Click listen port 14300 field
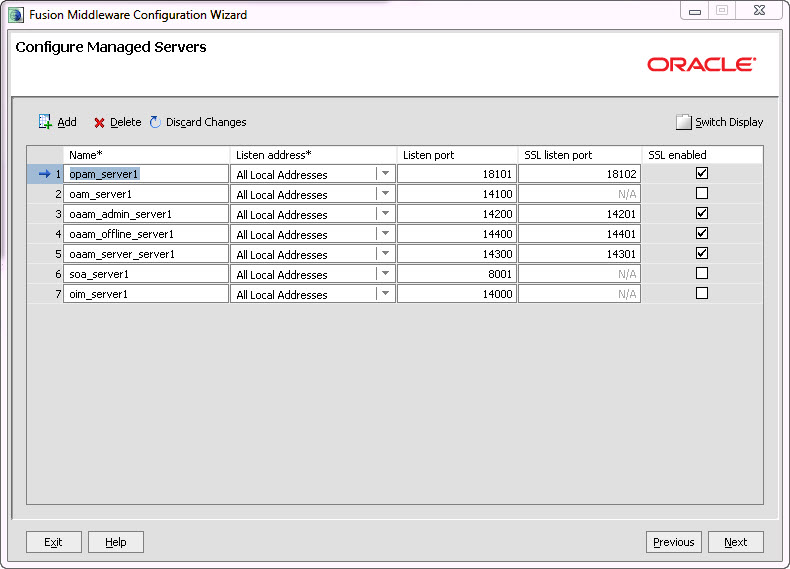The width and height of the screenshot is (790, 569). [x=457, y=254]
